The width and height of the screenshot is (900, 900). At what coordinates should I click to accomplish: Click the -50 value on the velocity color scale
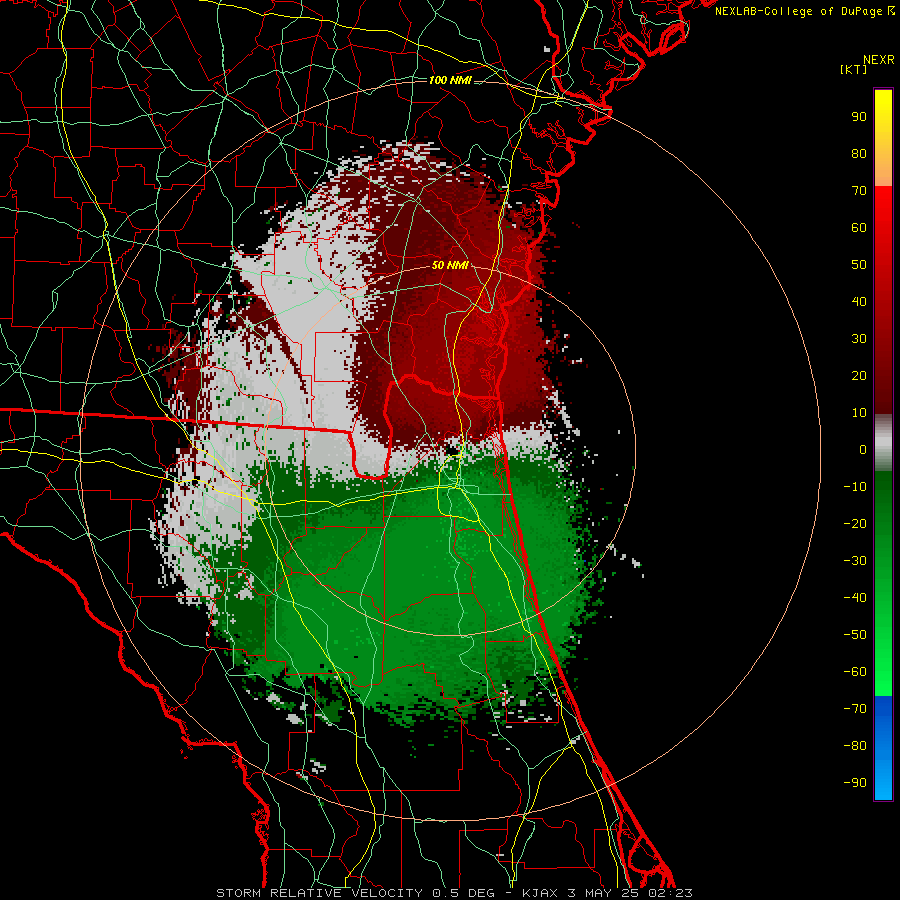pyautogui.click(x=855, y=635)
